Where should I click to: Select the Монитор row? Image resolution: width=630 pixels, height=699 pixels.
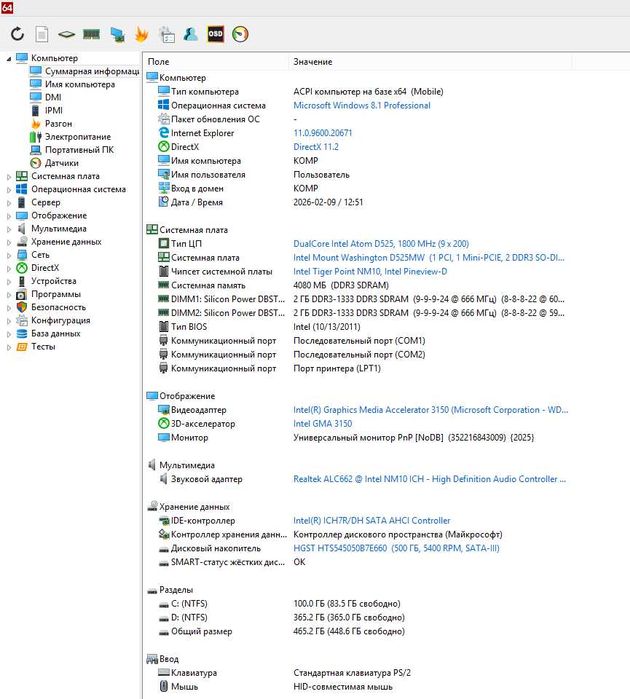click(346, 437)
